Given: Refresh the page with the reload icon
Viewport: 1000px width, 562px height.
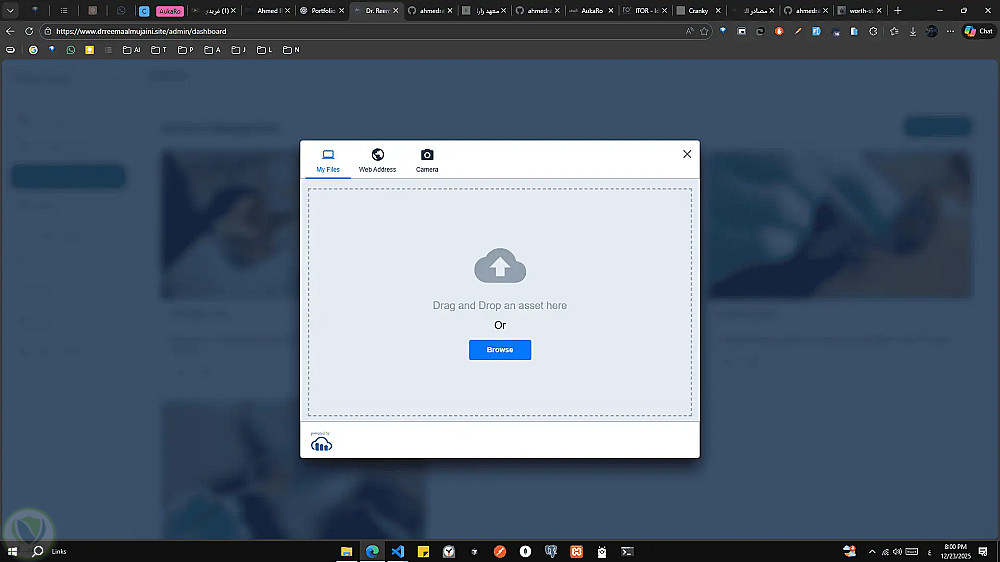Looking at the screenshot, I should [x=29, y=31].
